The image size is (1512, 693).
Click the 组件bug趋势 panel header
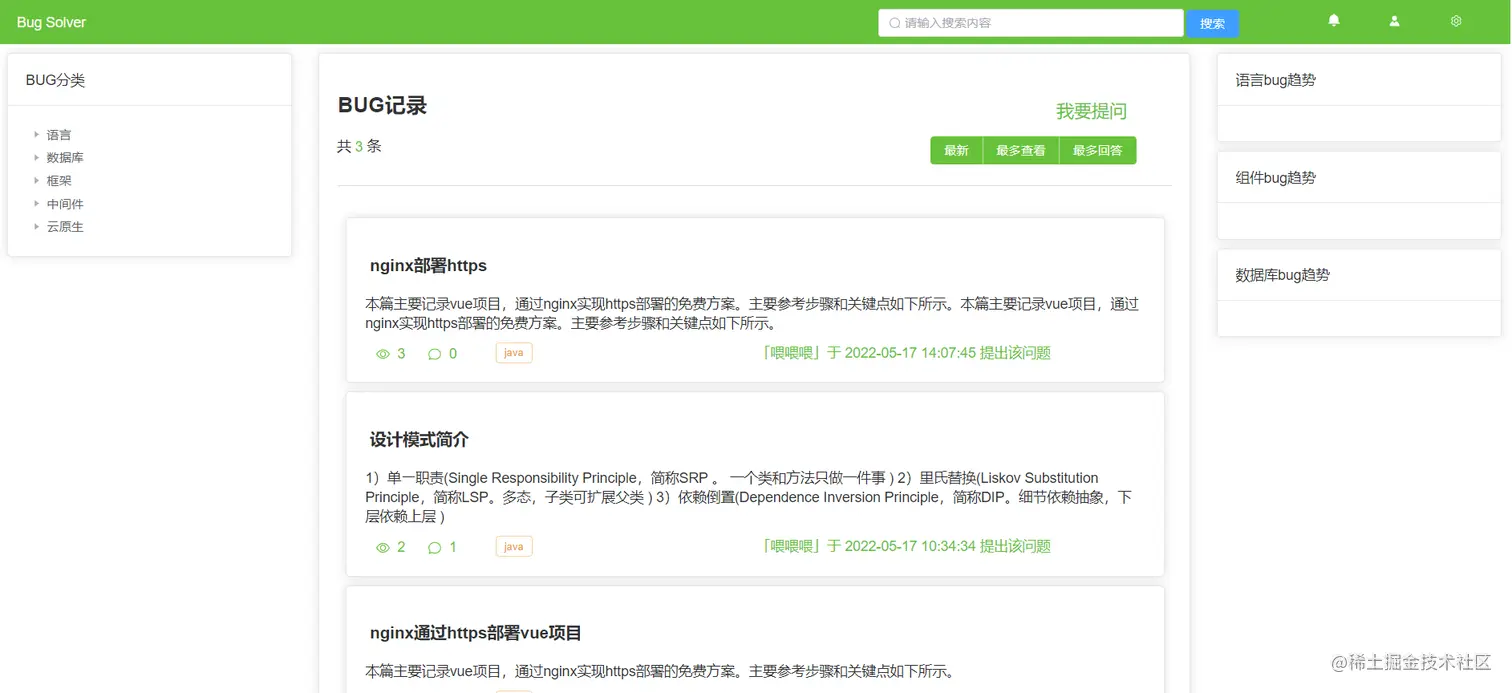point(1359,178)
